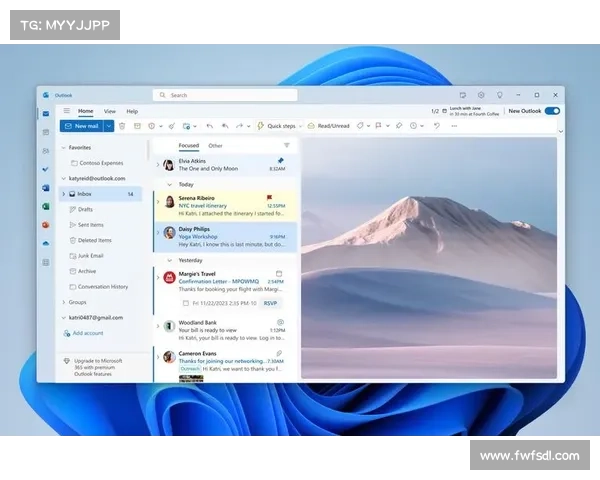Click the Reply all icon
Screen dimensions: 600x480
coord(225,126)
